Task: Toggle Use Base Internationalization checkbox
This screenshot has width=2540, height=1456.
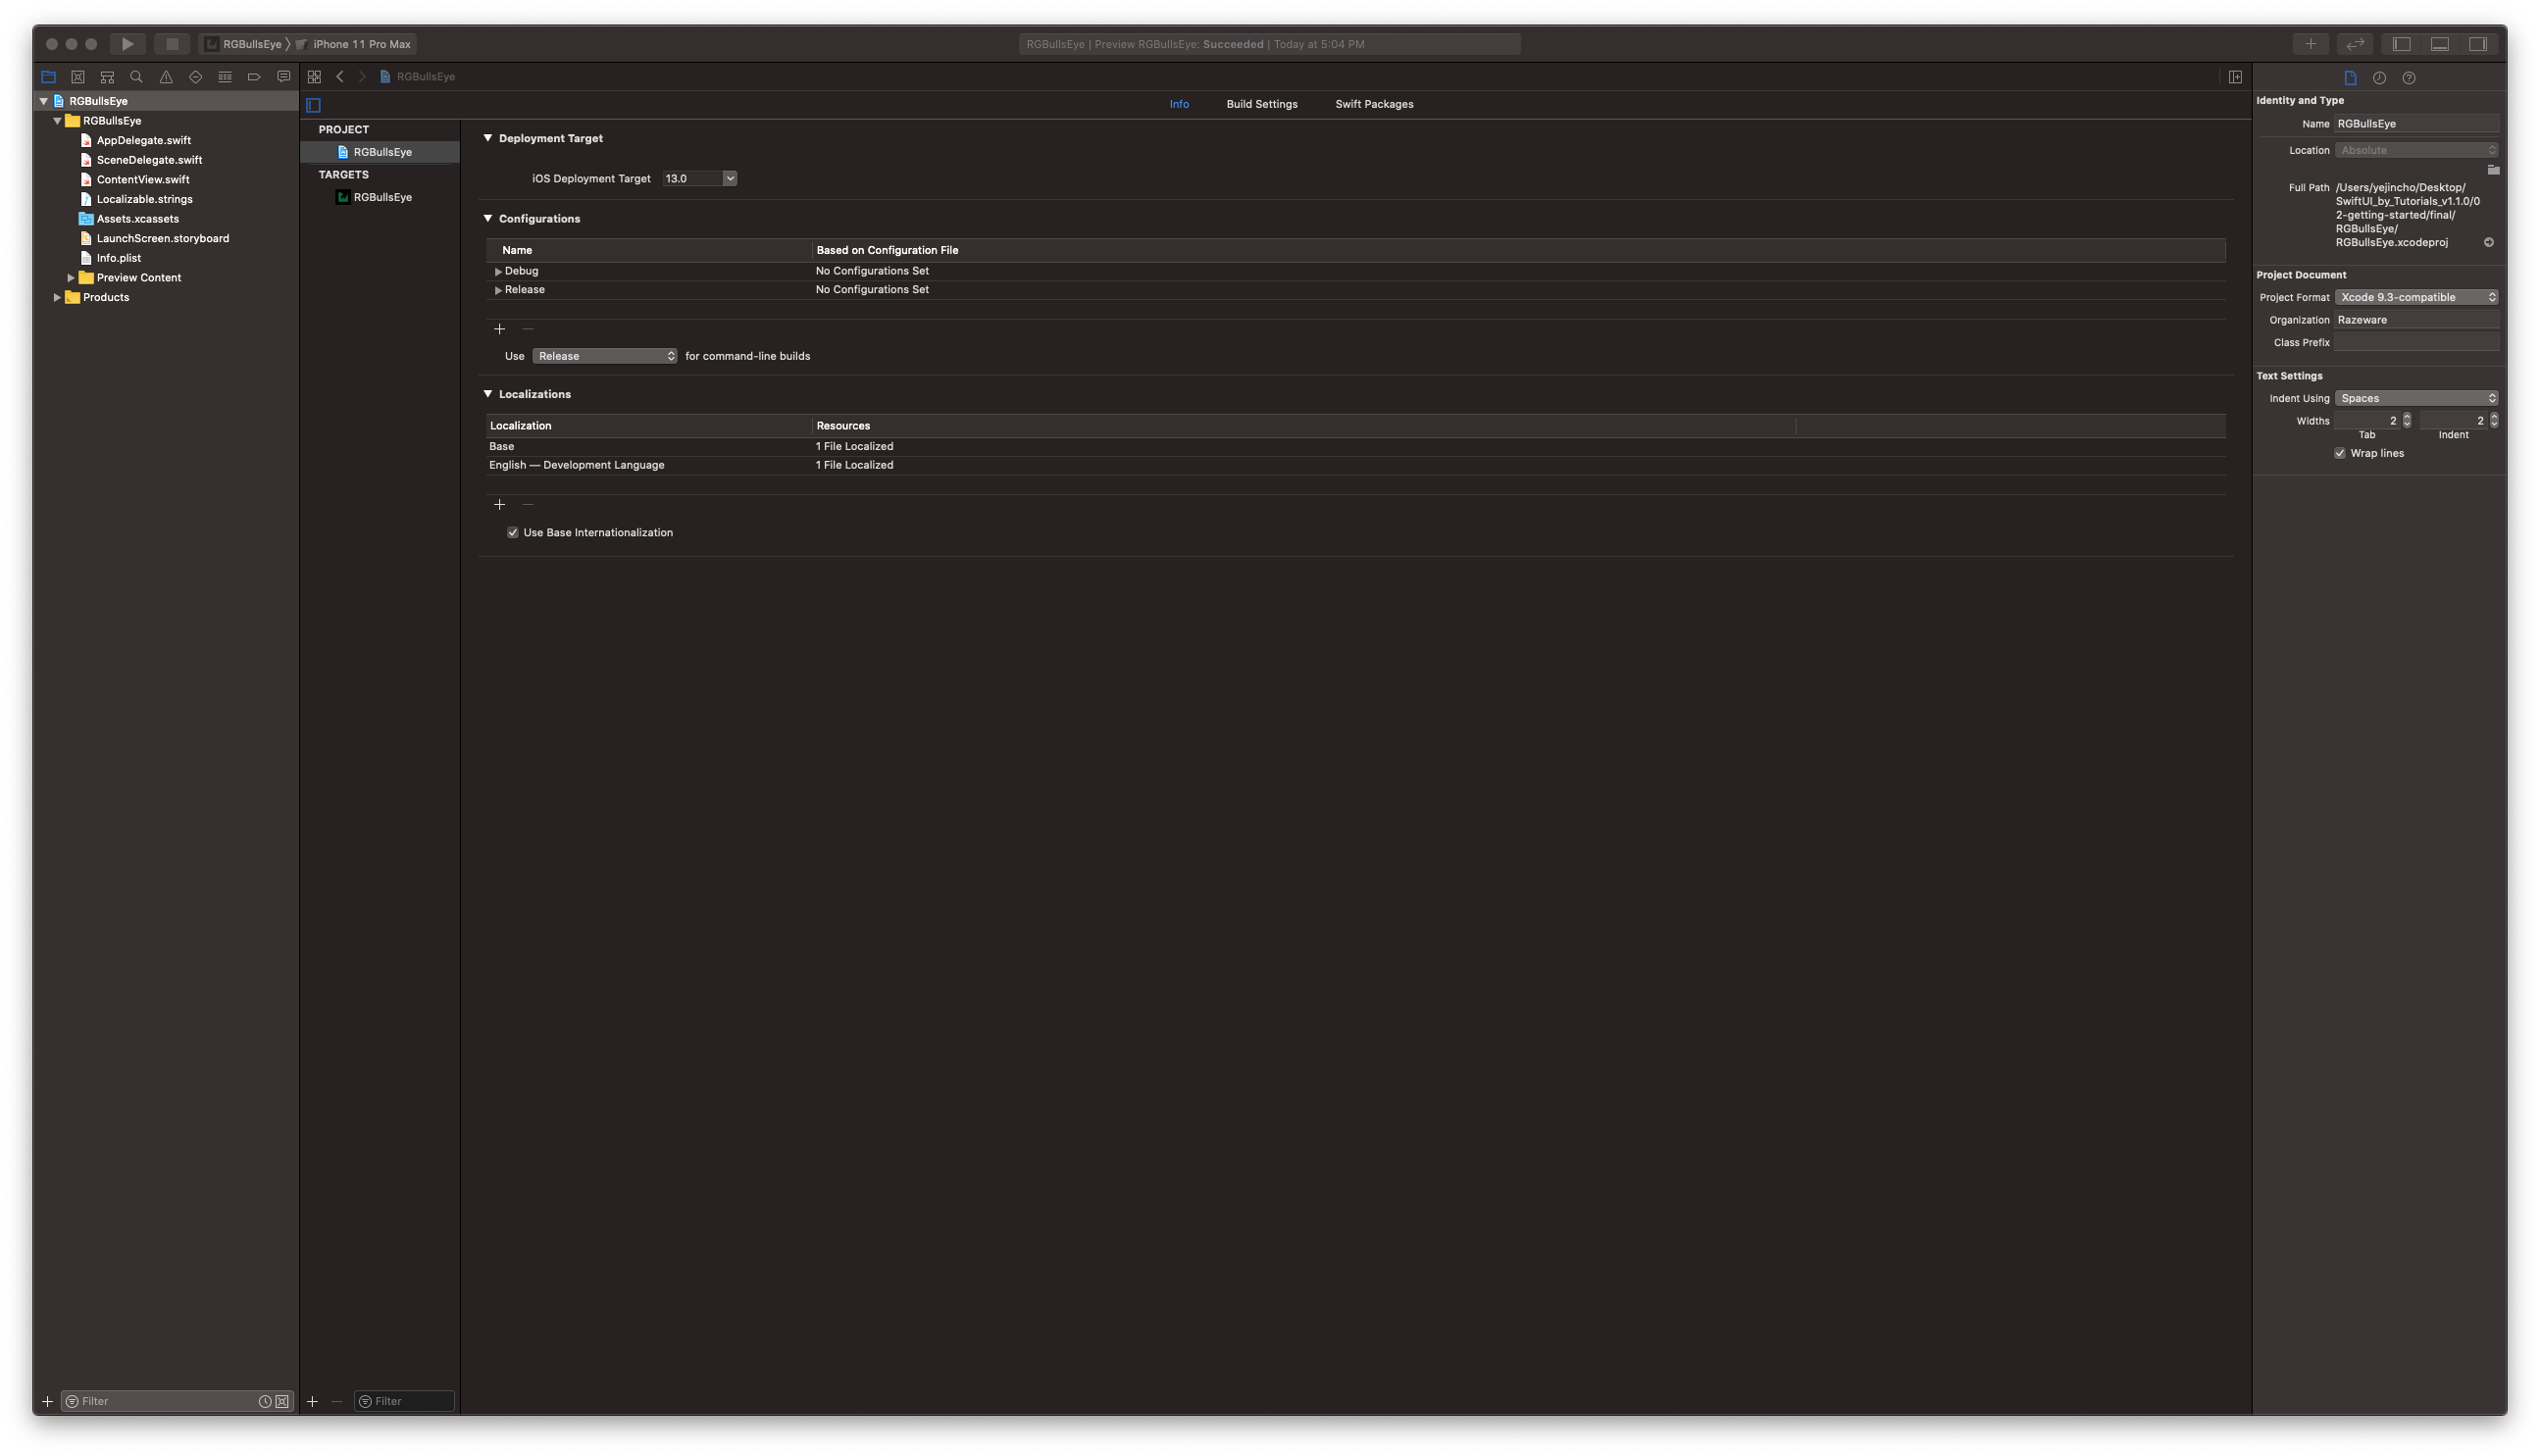Action: 513,533
